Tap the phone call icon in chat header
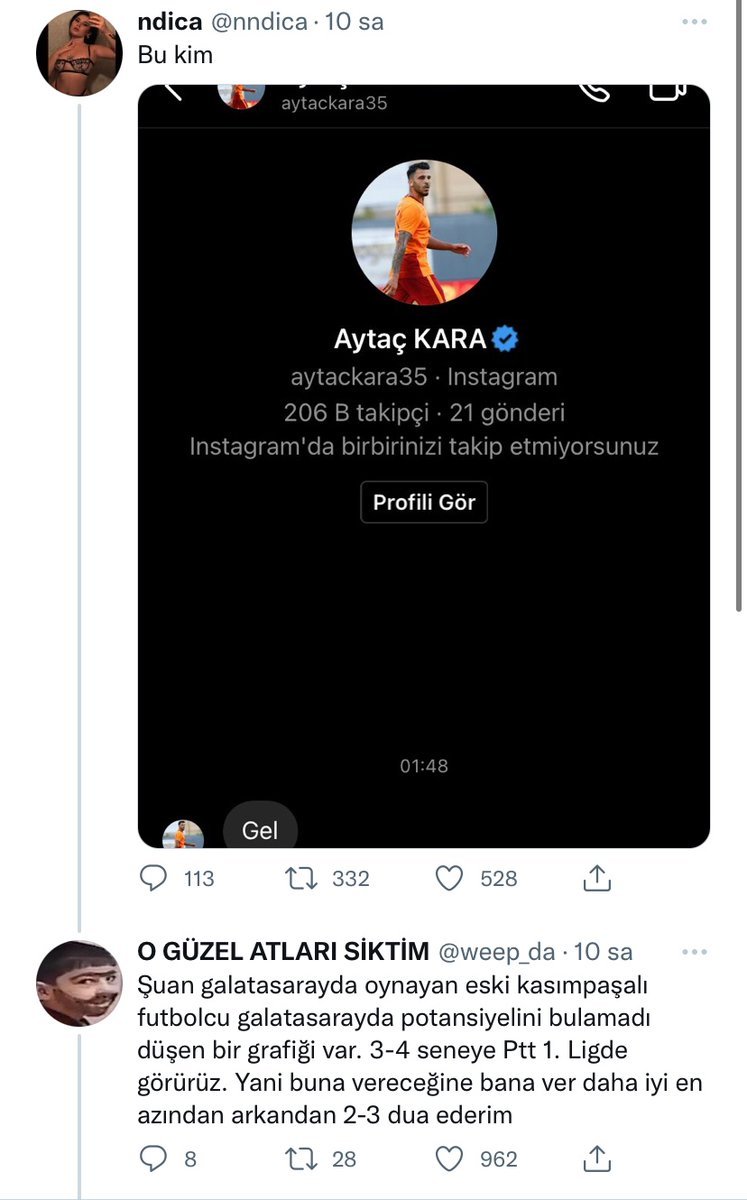 tap(595, 90)
